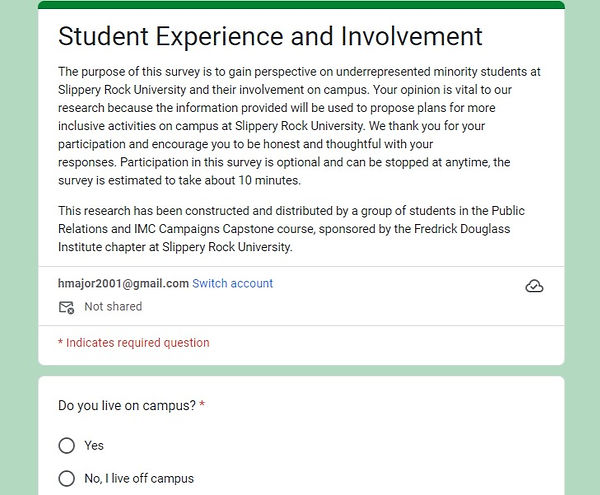Click the "Yes" option label text
Screen dimensions: 600x495
click(94, 445)
